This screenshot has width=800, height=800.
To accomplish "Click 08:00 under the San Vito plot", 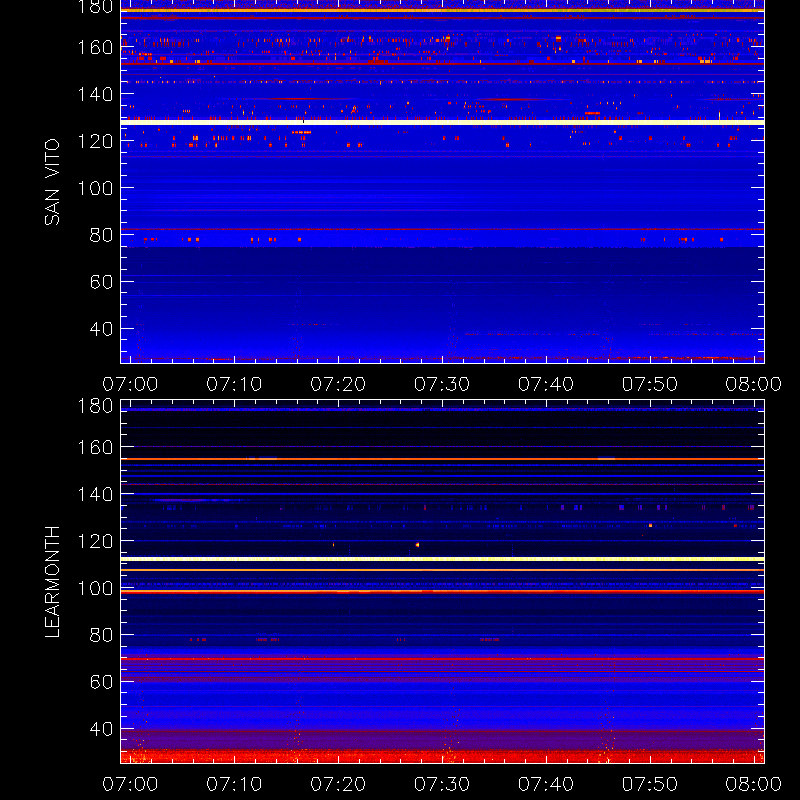I will tap(754, 384).
